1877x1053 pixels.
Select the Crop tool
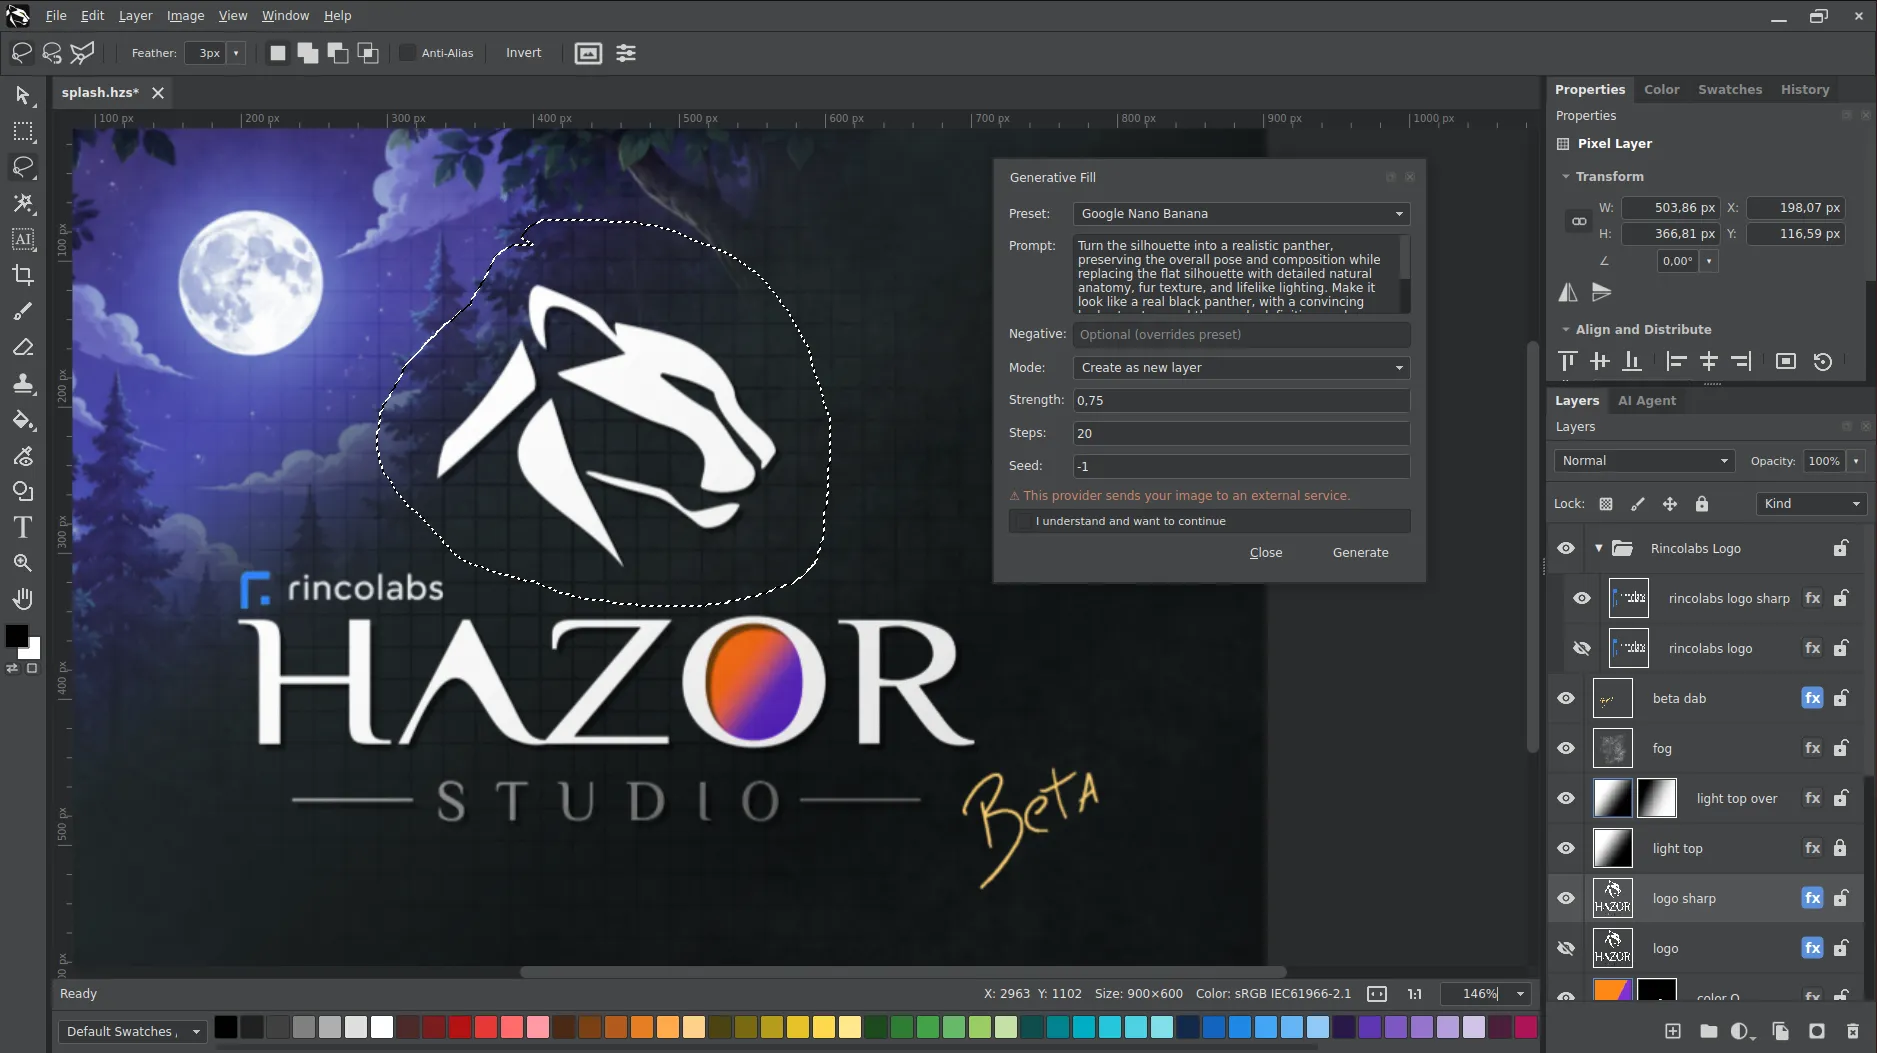(23, 275)
